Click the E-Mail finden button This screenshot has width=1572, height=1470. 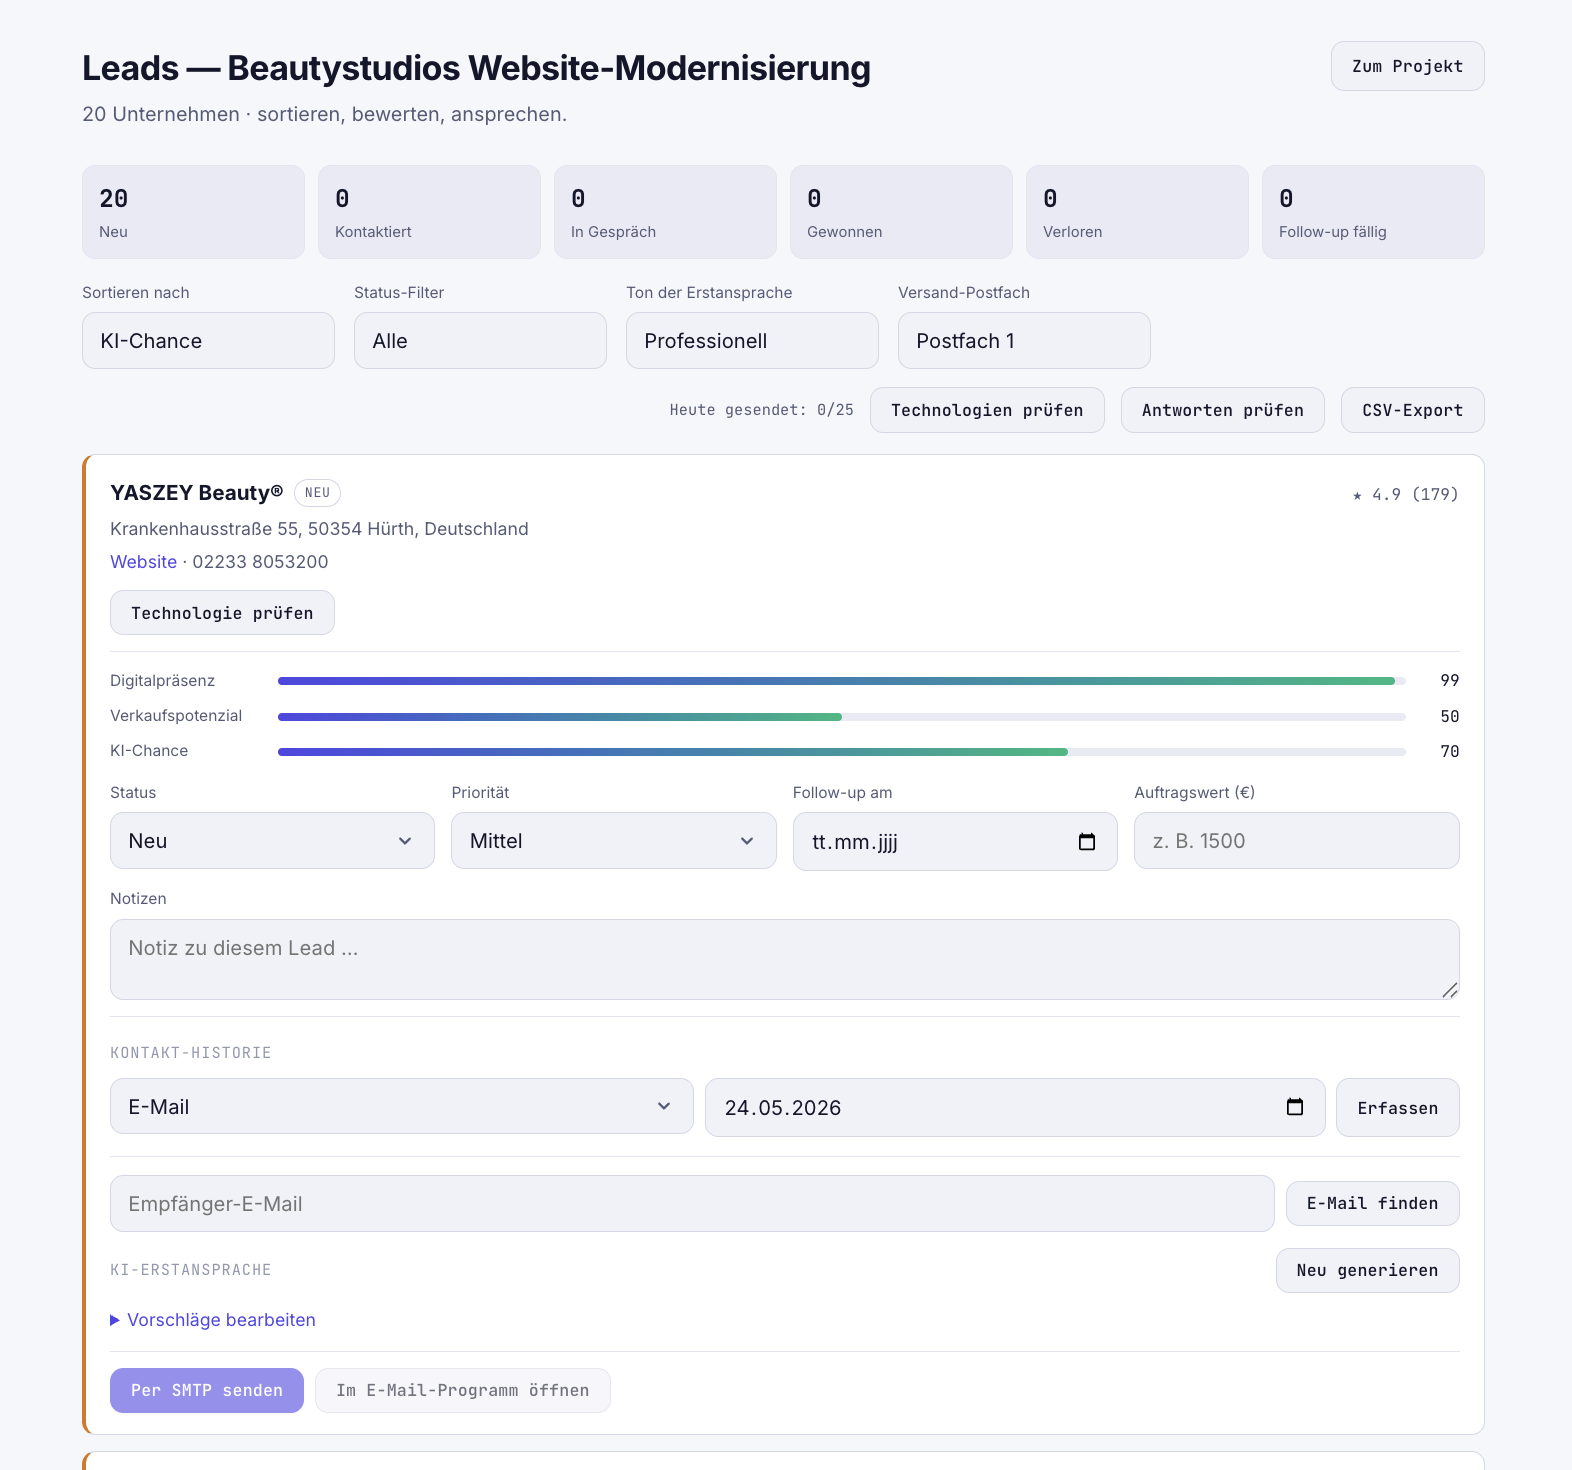click(x=1372, y=1204)
